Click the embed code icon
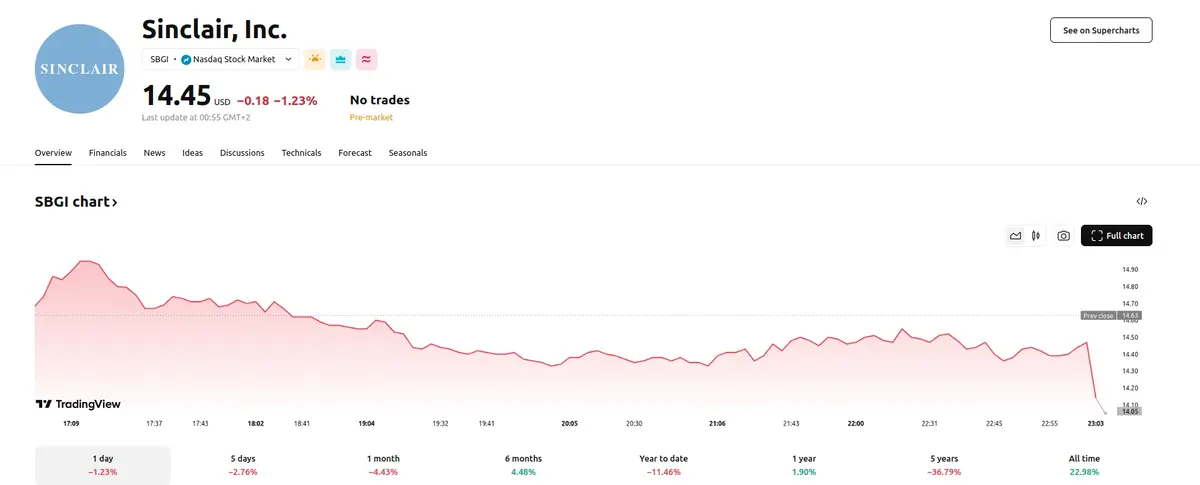This screenshot has width=1200, height=485. tap(1142, 202)
